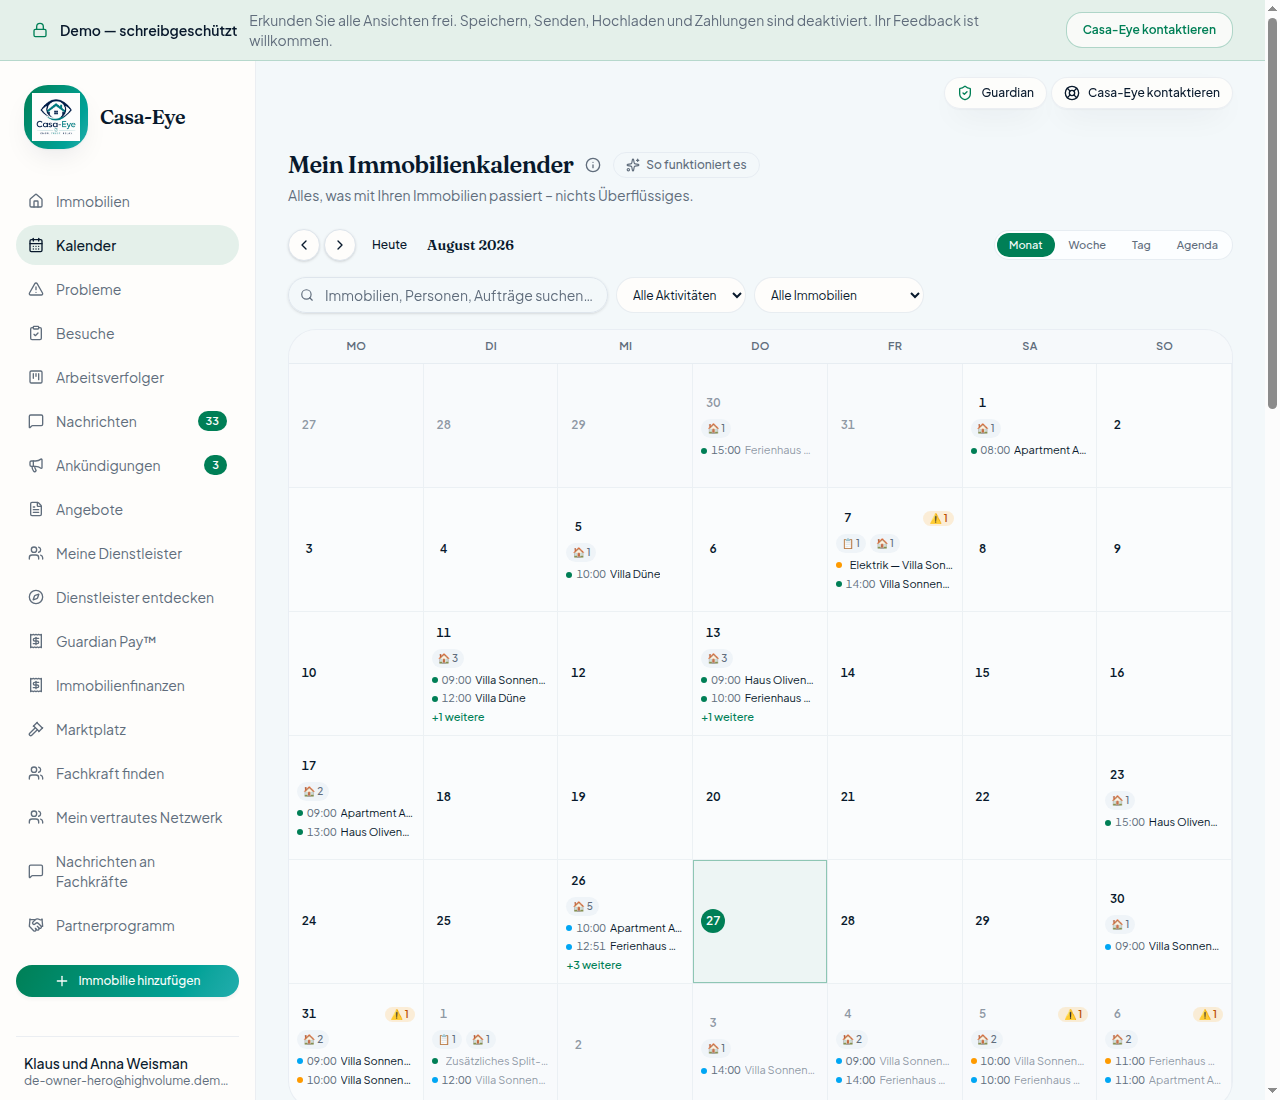Jump to Heute in the calendar
The height and width of the screenshot is (1100, 1280).
389,245
